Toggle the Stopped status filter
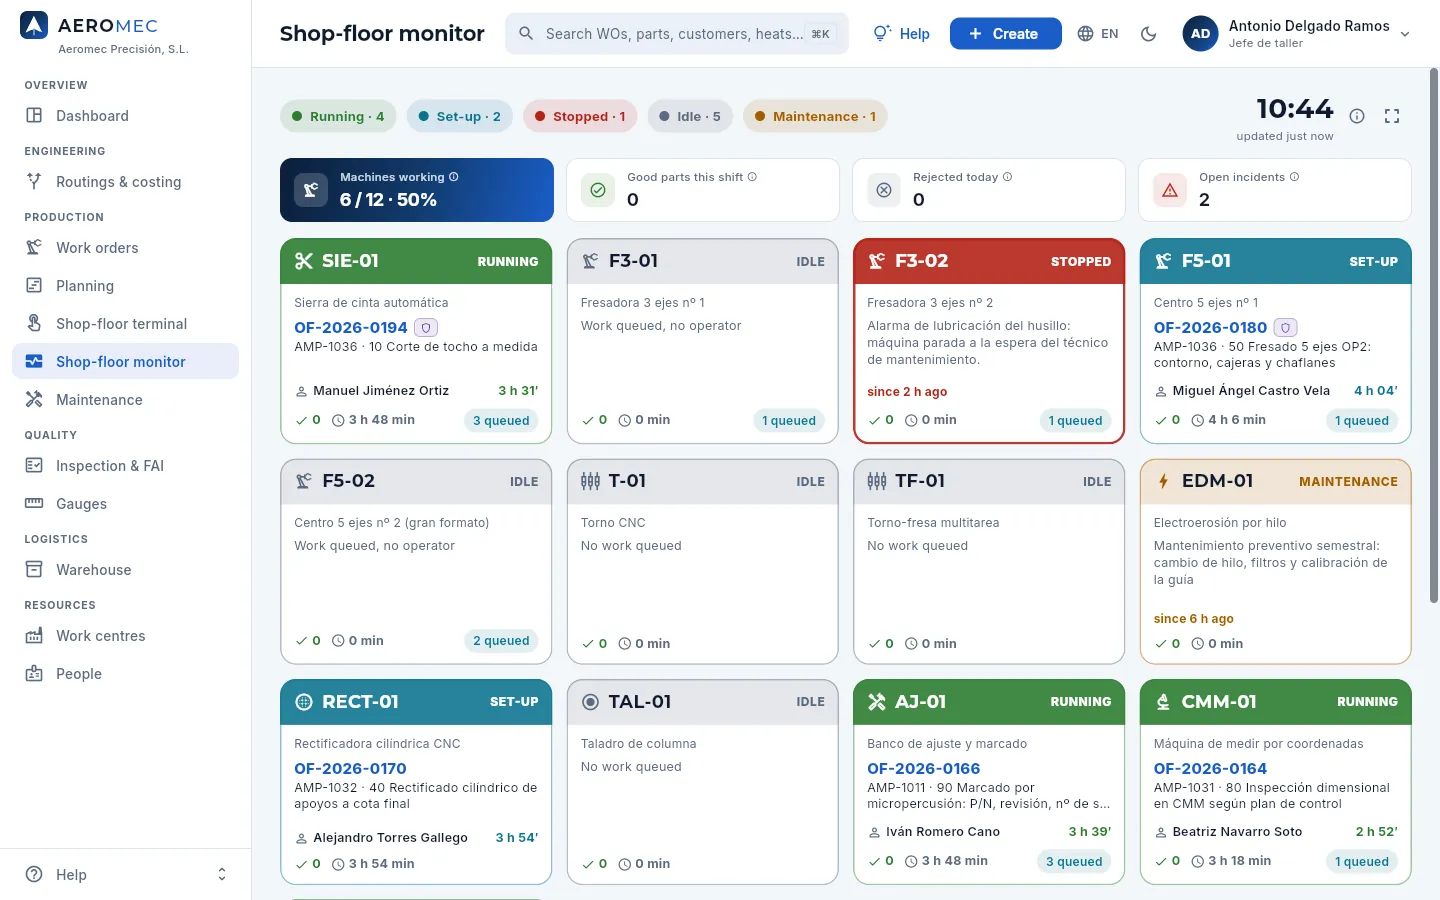1440x900 pixels. click(580, 116)
